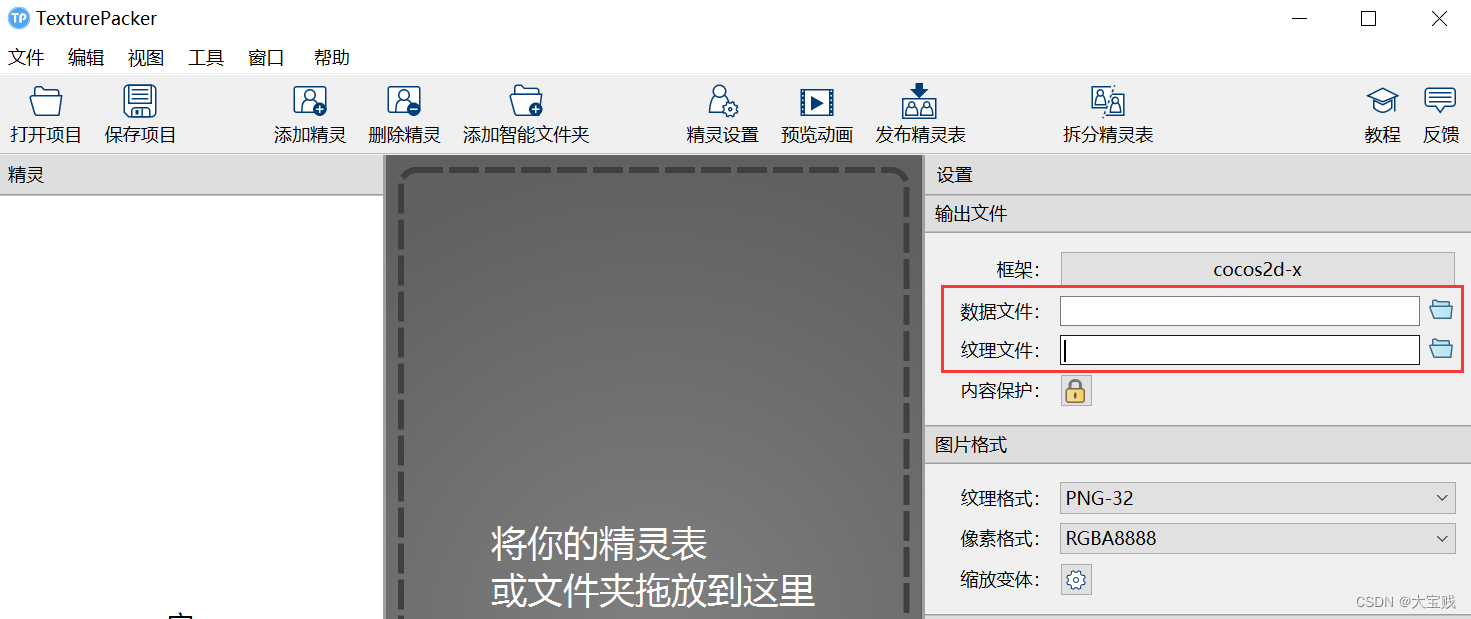Screen dimensions: 1471x619
Task: Click the Open Project (打开项目) icon
Action: (46, 102)
